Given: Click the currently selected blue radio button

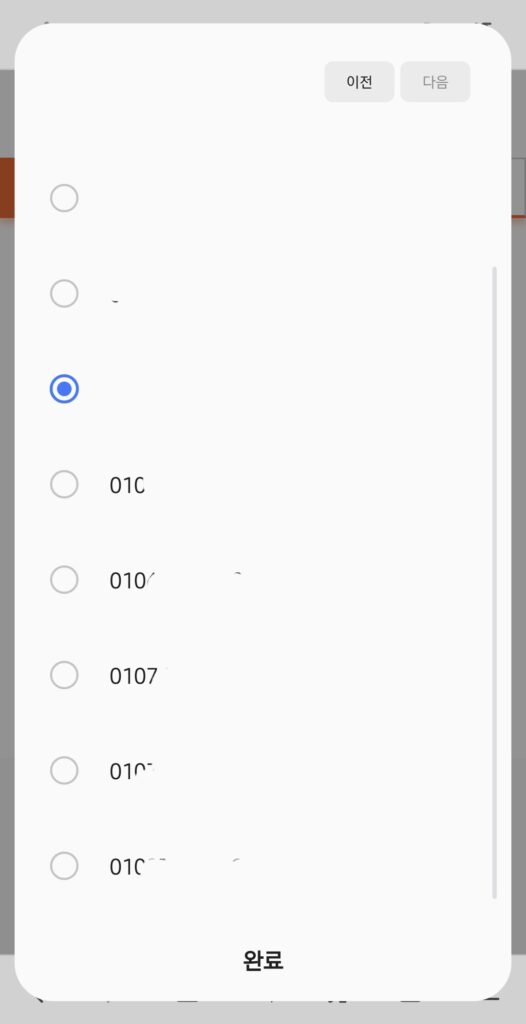Looking at the screenshot, I should coord(64,389).
